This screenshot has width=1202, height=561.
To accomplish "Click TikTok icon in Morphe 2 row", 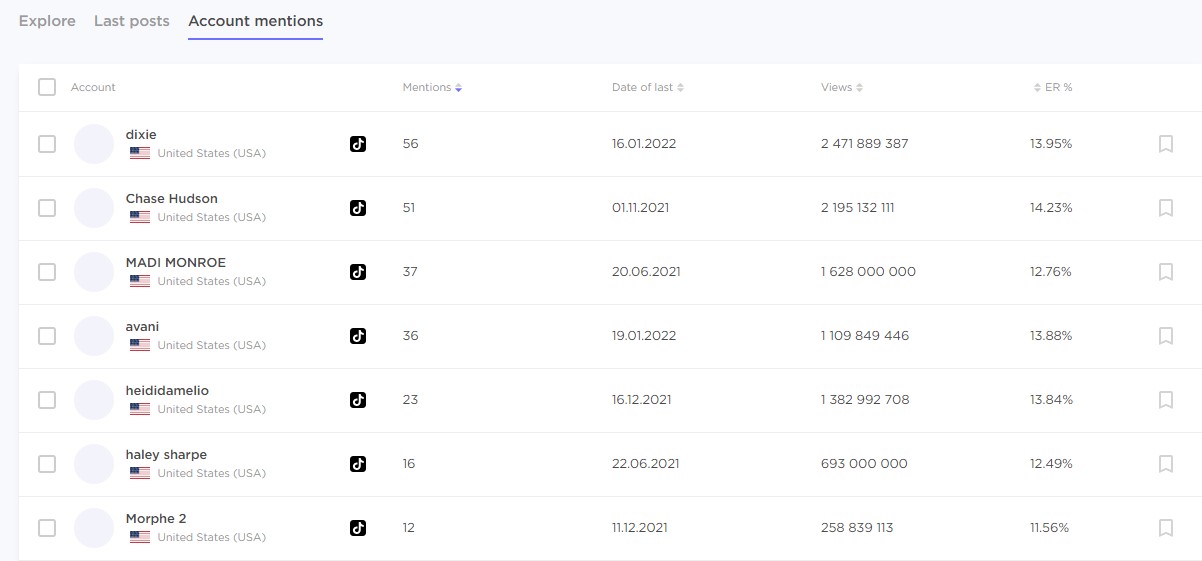I will pos(358,528).
